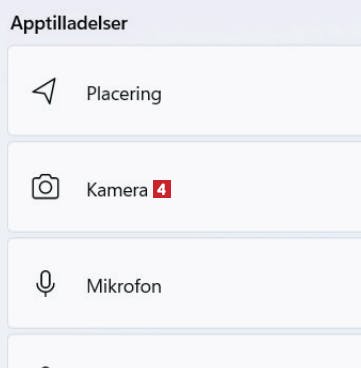
Task: Open the Mikrofon permission entry
Action: (x=184, y=283)
